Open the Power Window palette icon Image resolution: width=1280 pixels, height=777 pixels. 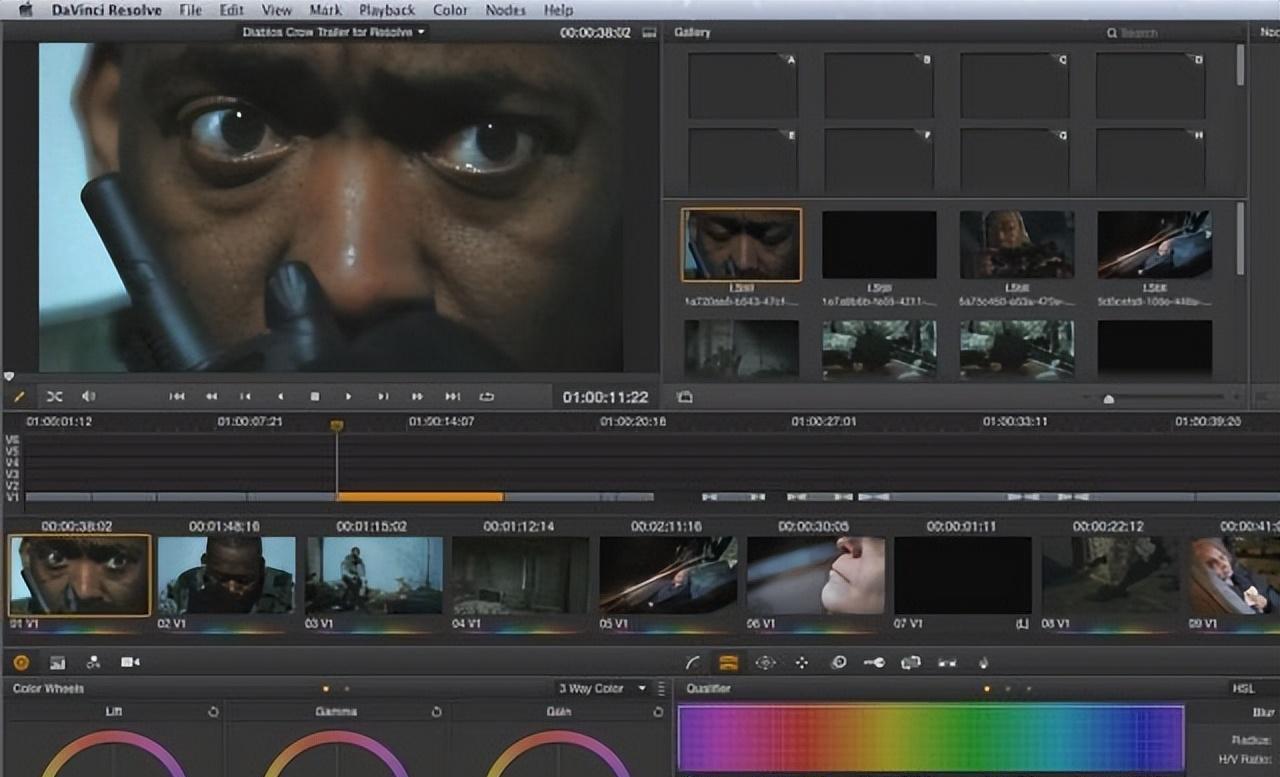[x=765, y=662]
